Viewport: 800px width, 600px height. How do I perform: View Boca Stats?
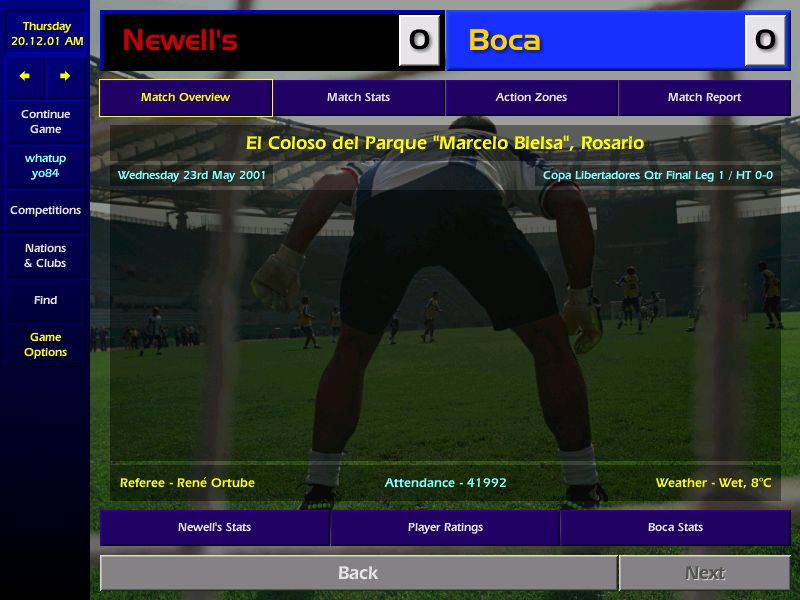point(676,527)
